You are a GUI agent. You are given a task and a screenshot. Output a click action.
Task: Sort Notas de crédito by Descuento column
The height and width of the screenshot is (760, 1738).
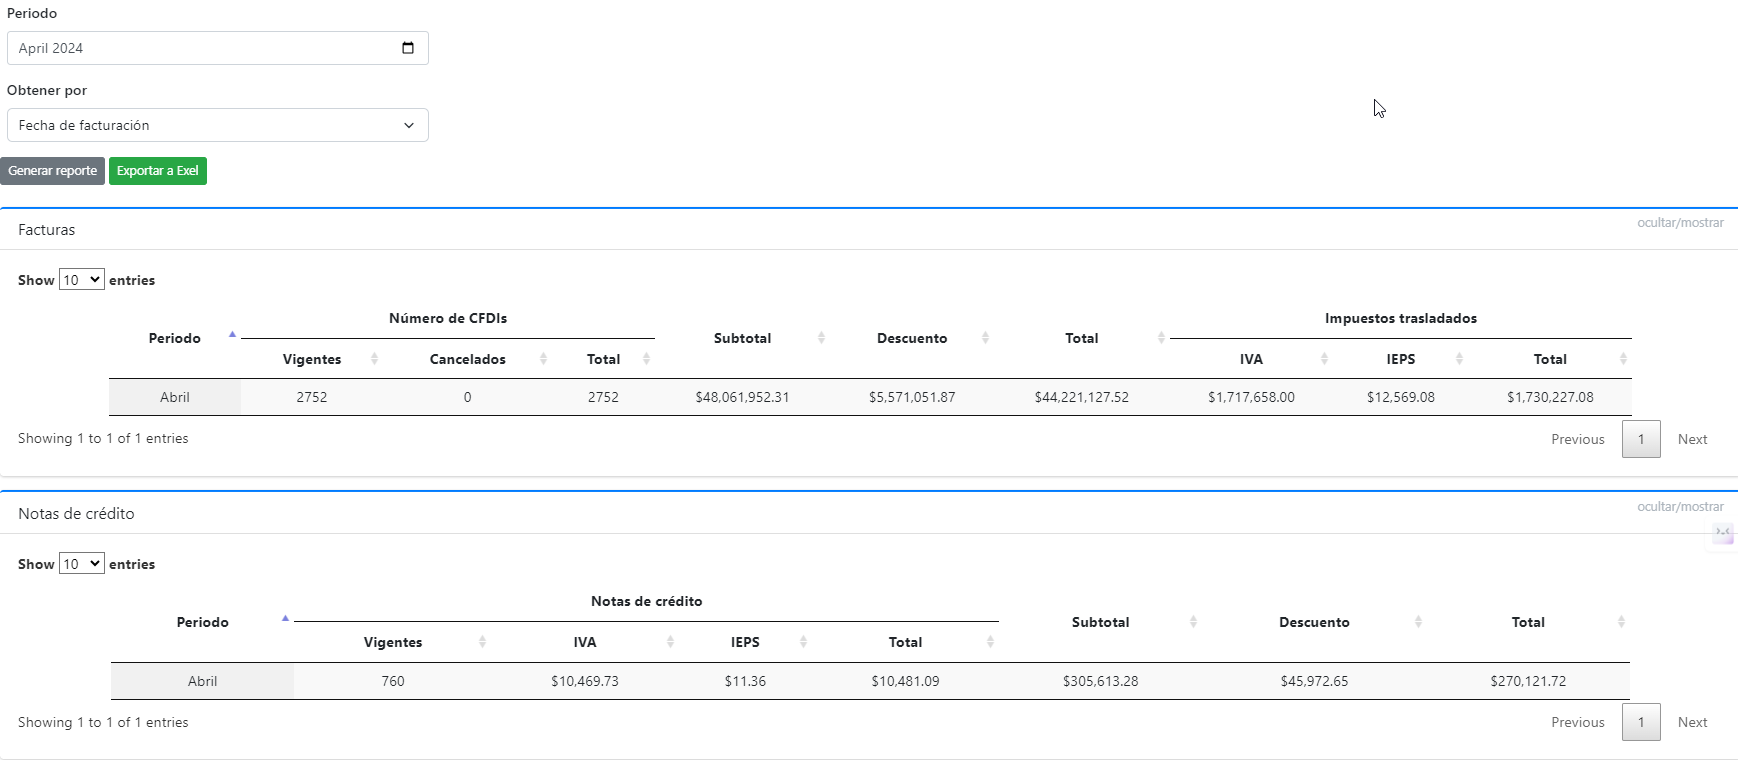pos(1315,622)
